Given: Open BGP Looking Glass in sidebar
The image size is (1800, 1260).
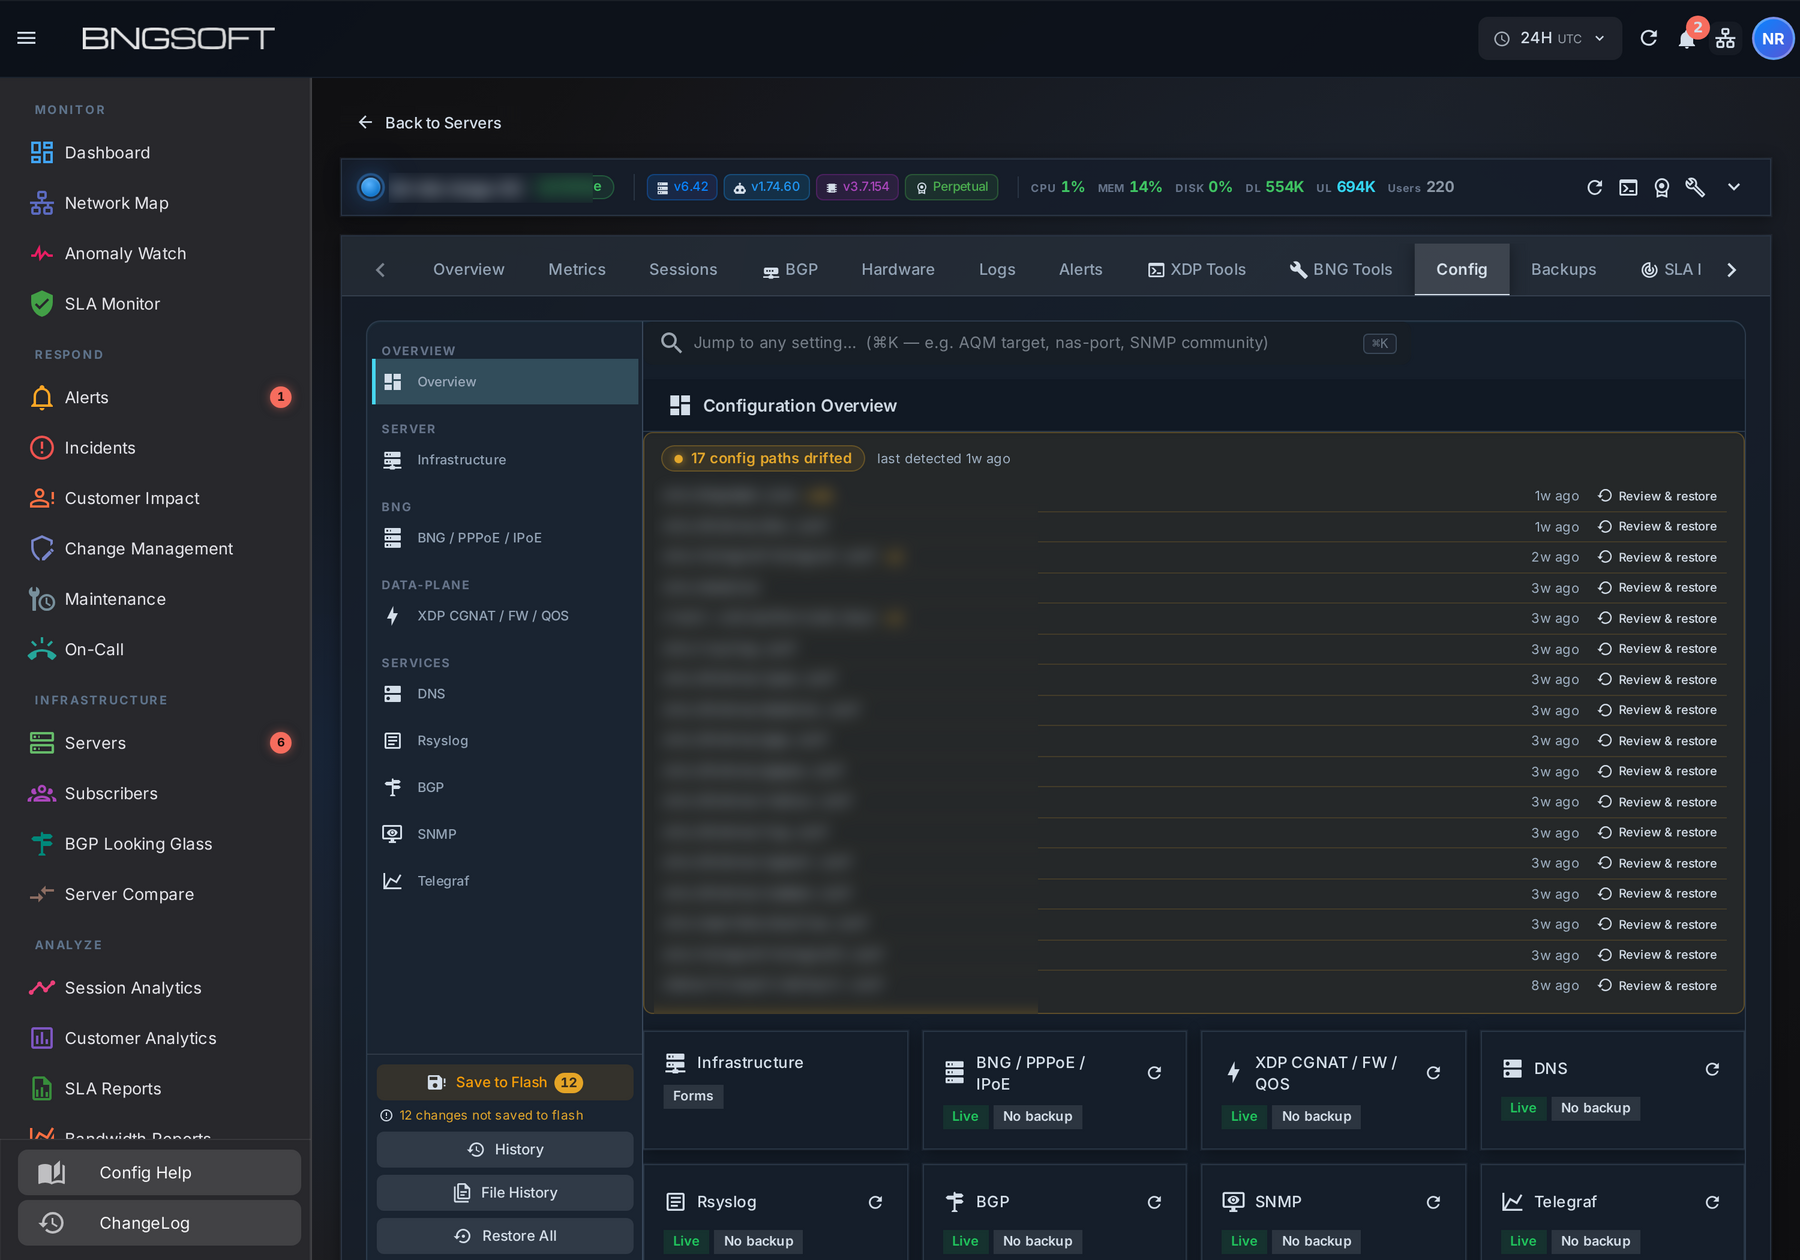Looking at the screenshot, I should pos(155,844).
